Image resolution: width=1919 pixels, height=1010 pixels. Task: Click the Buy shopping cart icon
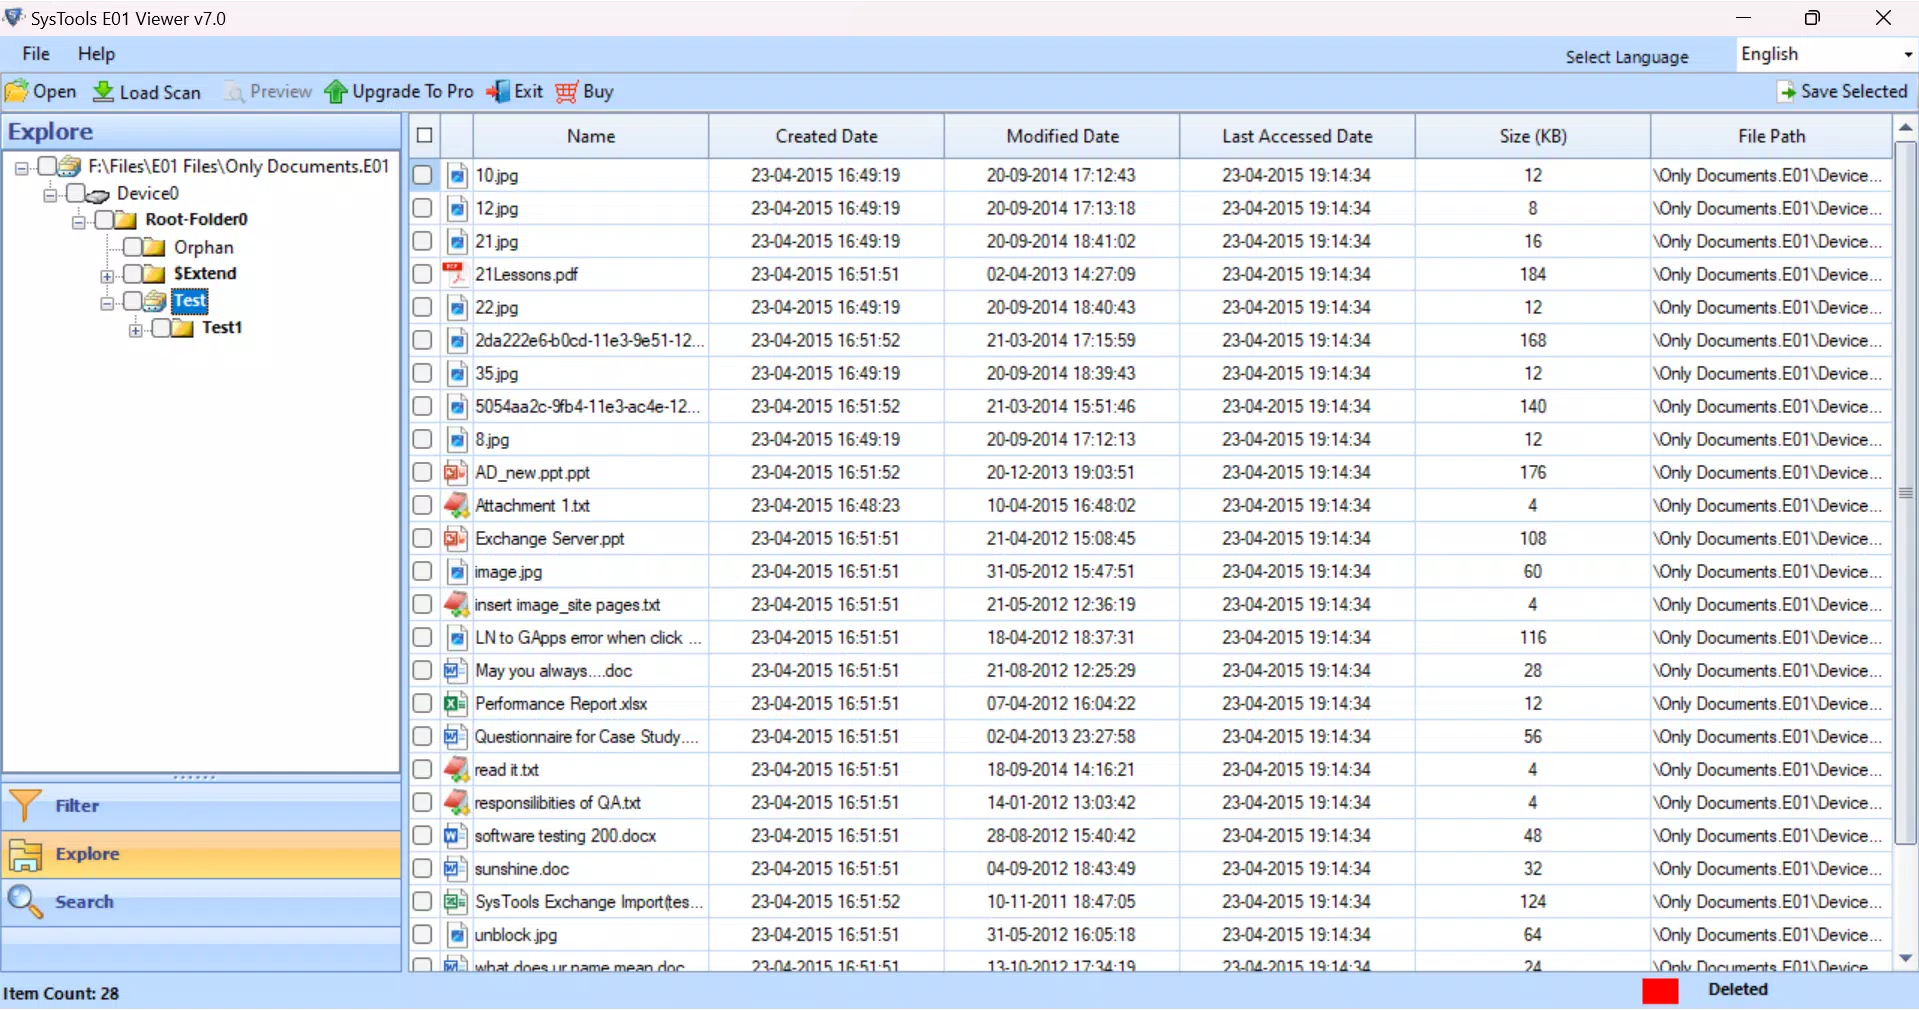pyautogui.click(x=567, y=92)
